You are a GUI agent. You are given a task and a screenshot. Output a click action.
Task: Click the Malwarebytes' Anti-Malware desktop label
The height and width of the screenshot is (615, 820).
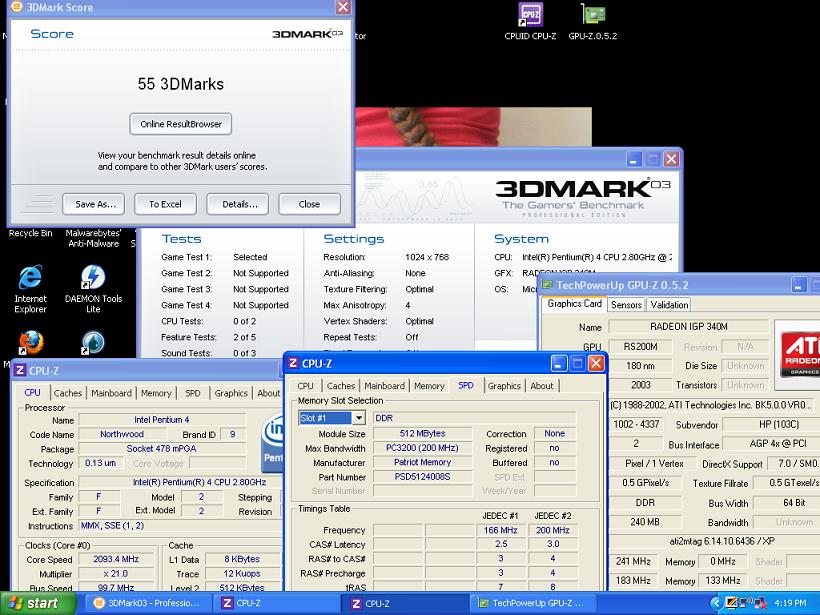point(93,238)
